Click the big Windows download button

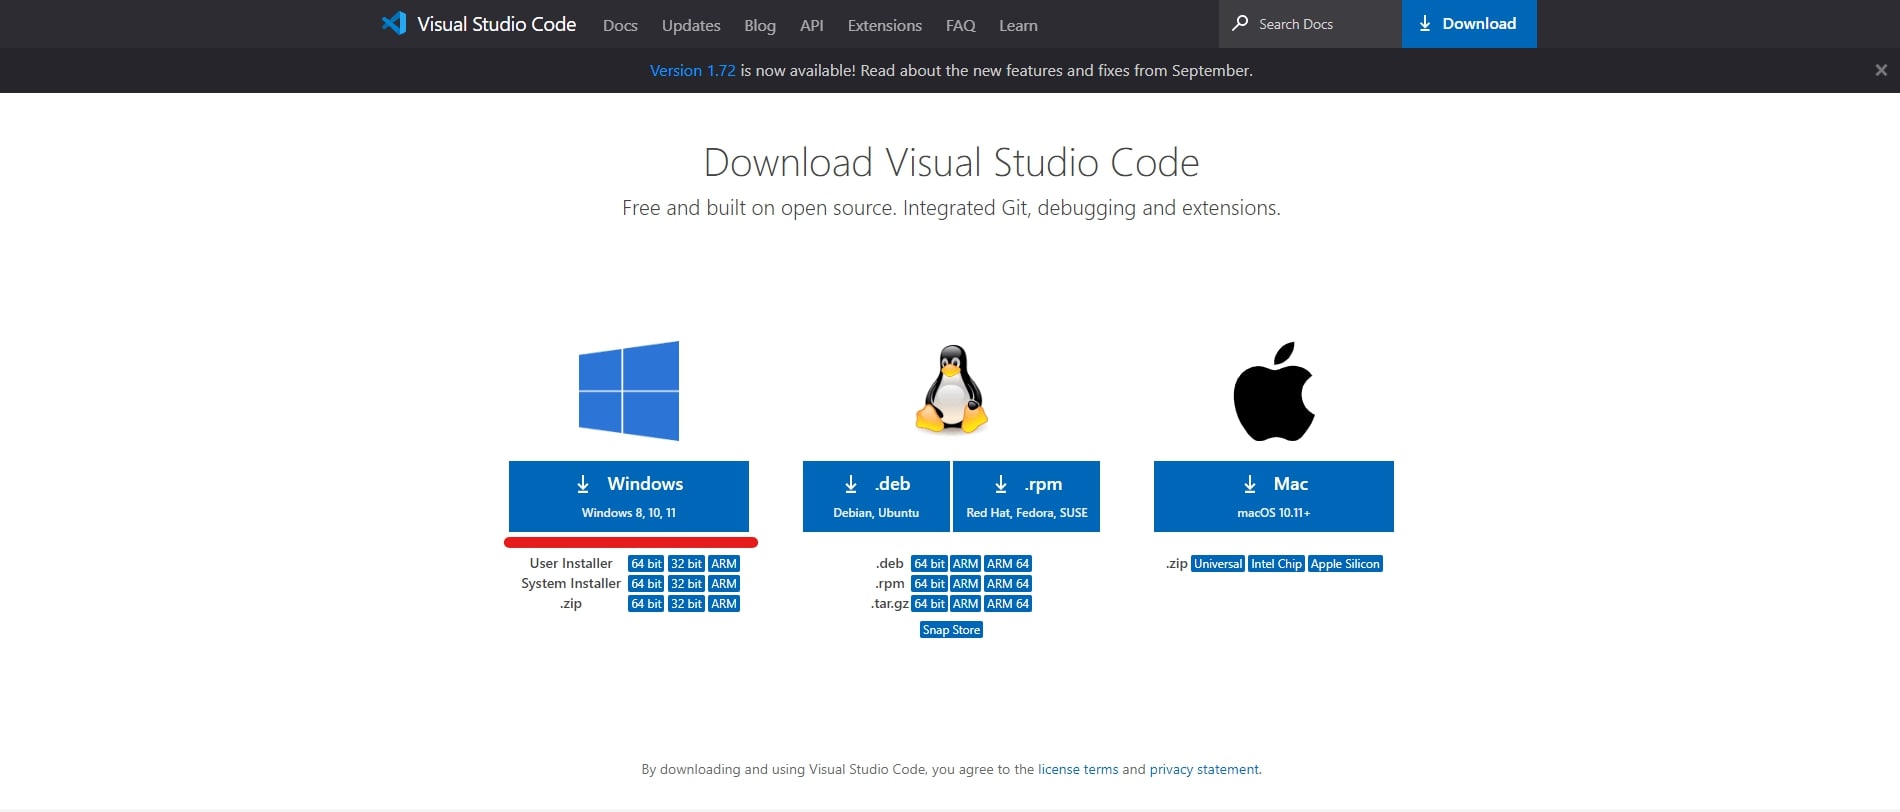[629, 496]
